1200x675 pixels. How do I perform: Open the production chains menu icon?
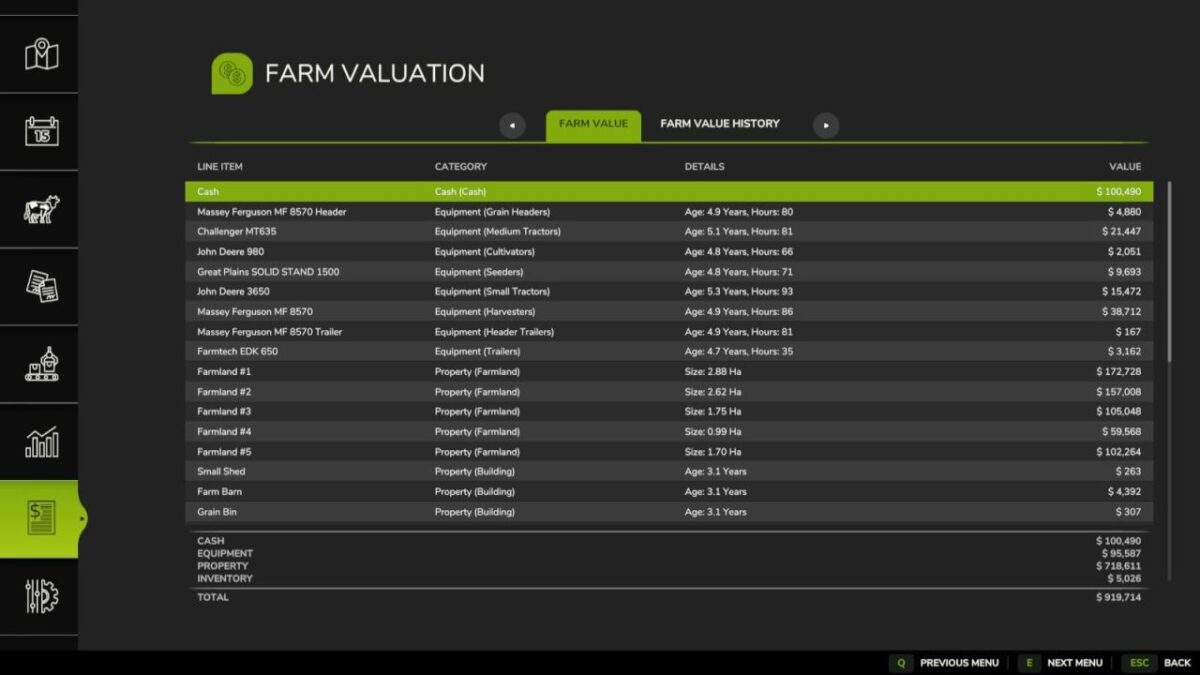[39, 363]
